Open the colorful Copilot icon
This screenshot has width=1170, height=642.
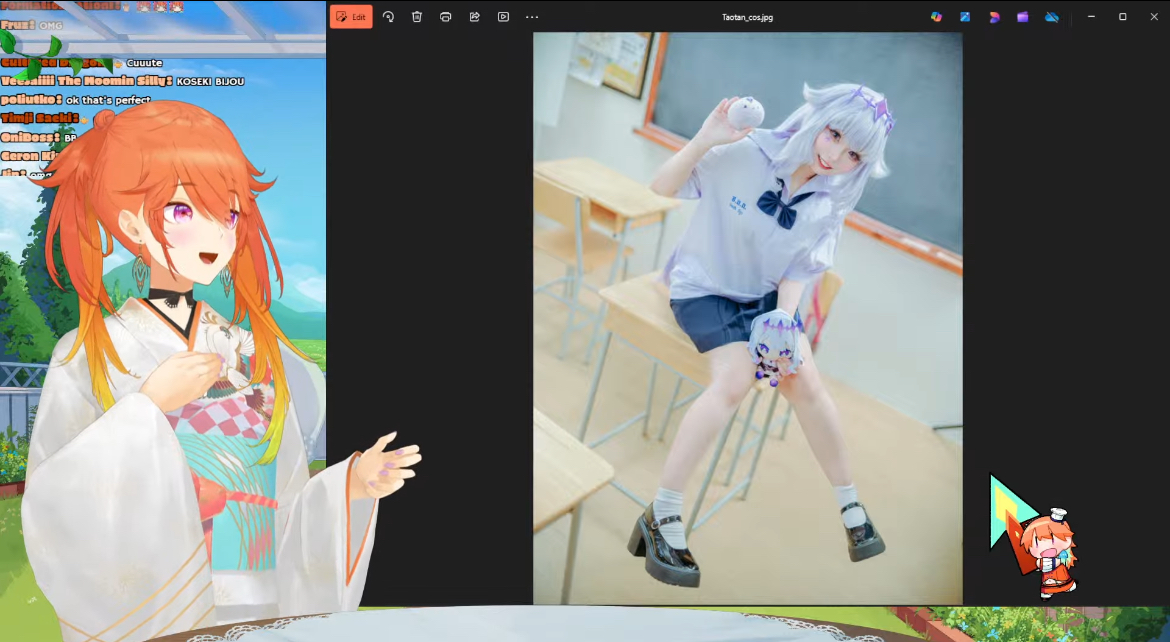pos(936,16)
